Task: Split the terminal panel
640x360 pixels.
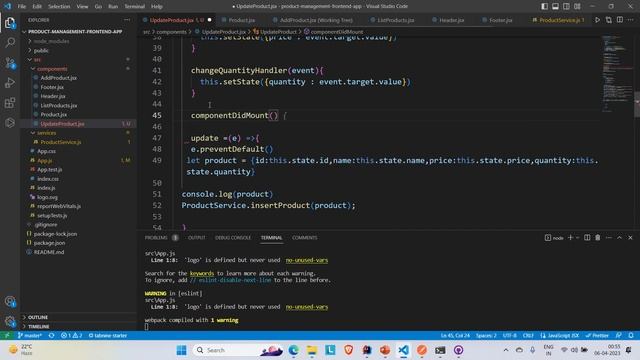Action: coord(587,238)
